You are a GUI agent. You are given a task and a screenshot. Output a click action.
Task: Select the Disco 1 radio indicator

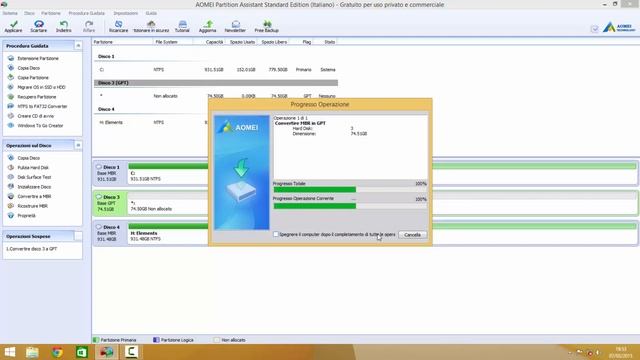pos(98,167)
